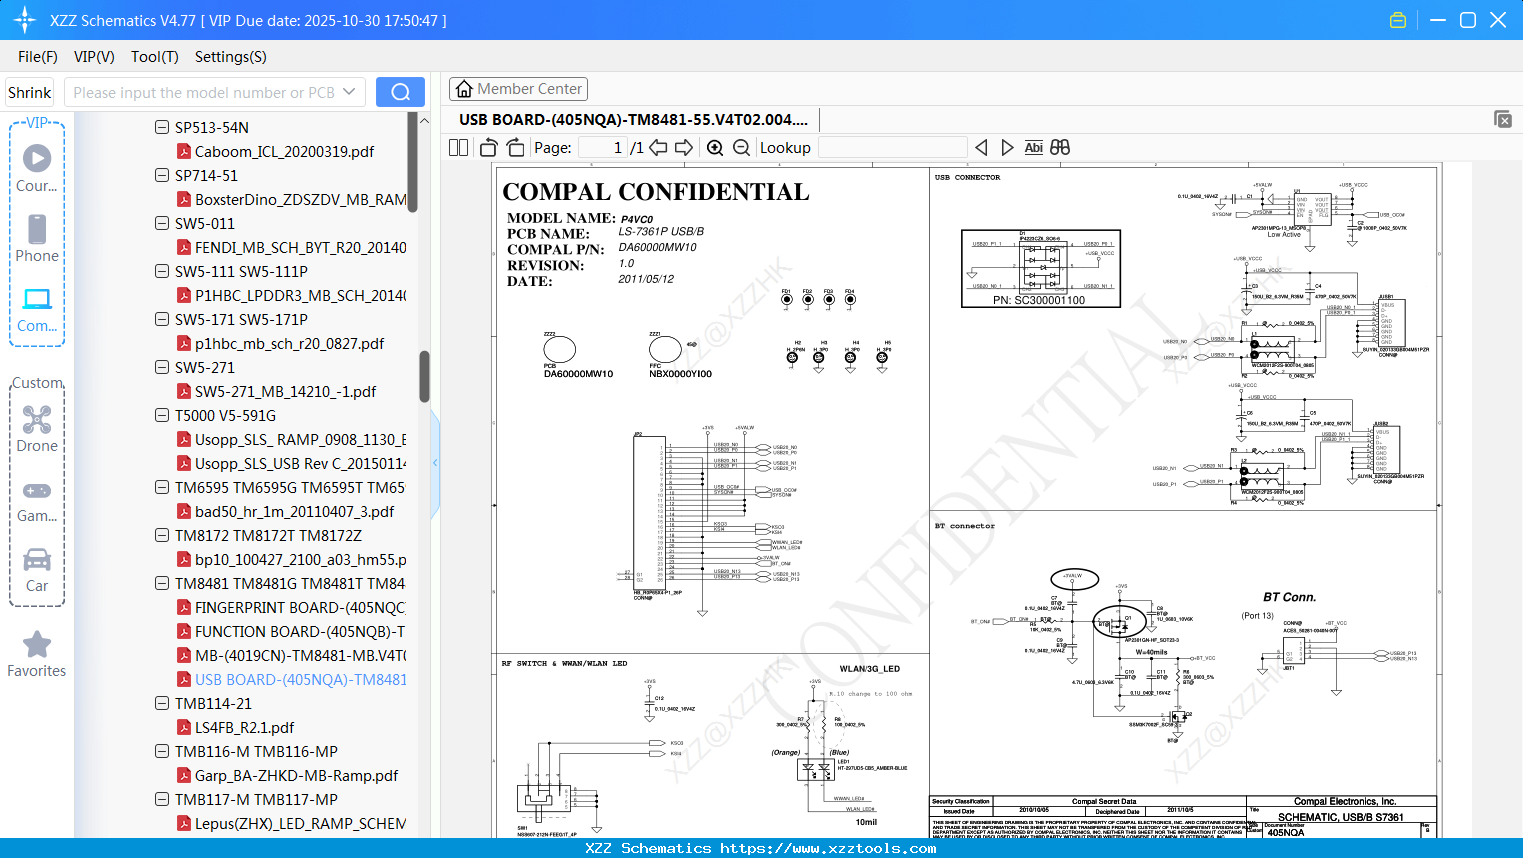This screenshot has height=858, width=1523.
Task: Click the Lookup text field
Action: (x=892, y=147)
